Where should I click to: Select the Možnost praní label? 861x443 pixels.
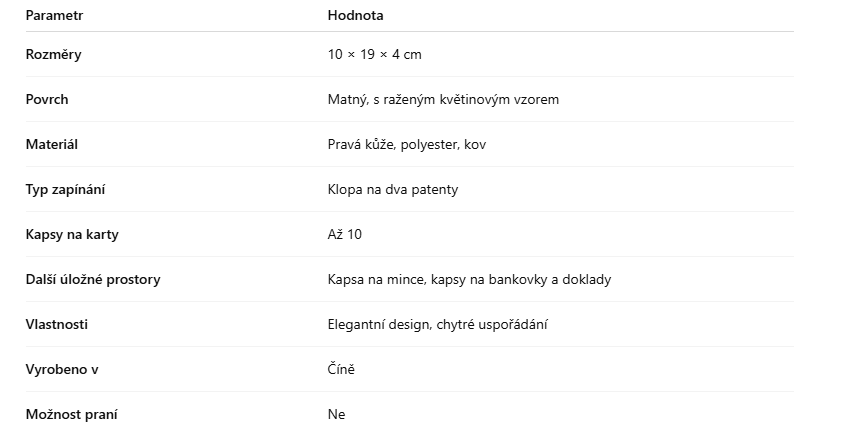click(x=71, y=414)
